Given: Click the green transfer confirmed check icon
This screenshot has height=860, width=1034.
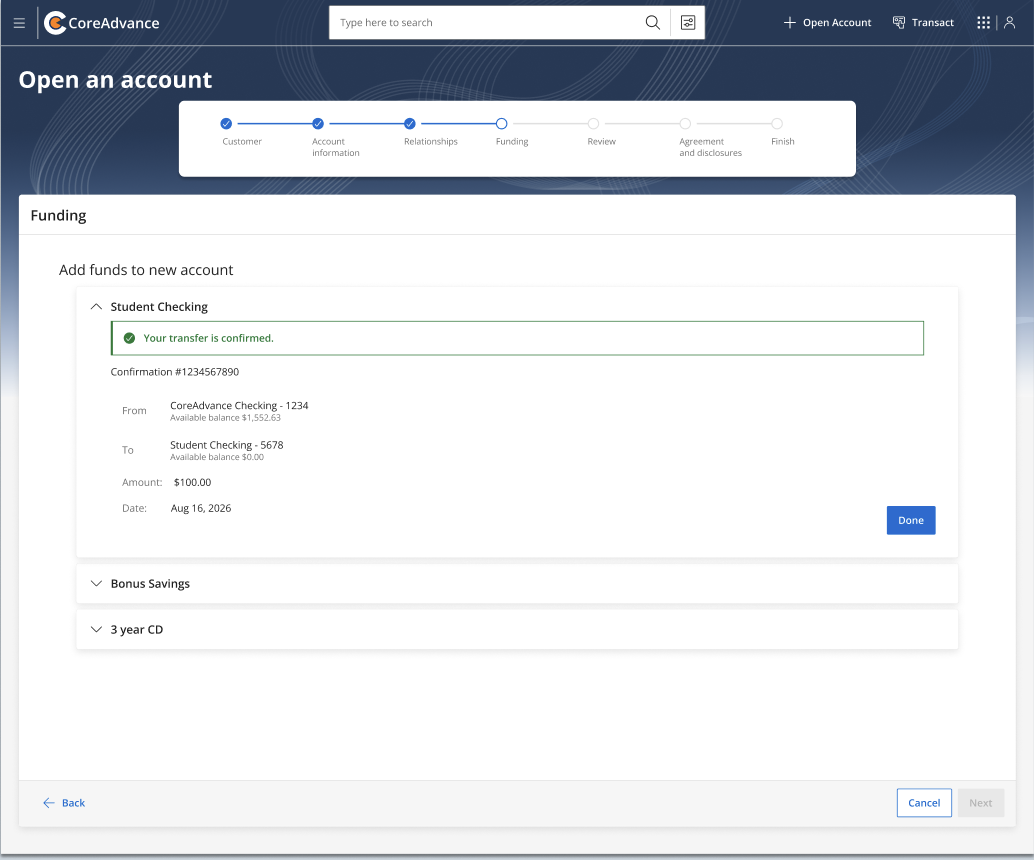Looking at the screenshot, I should coord(129,338).
